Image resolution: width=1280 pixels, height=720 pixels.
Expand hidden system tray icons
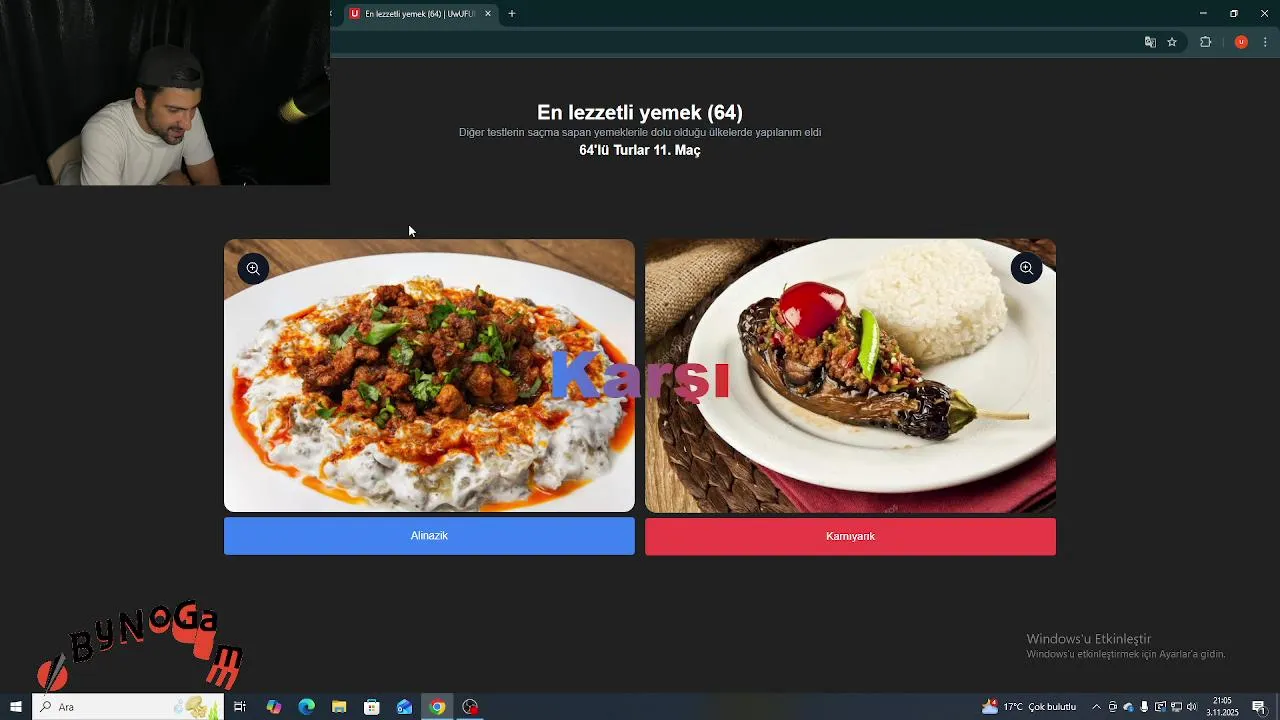pos(1096,707)
